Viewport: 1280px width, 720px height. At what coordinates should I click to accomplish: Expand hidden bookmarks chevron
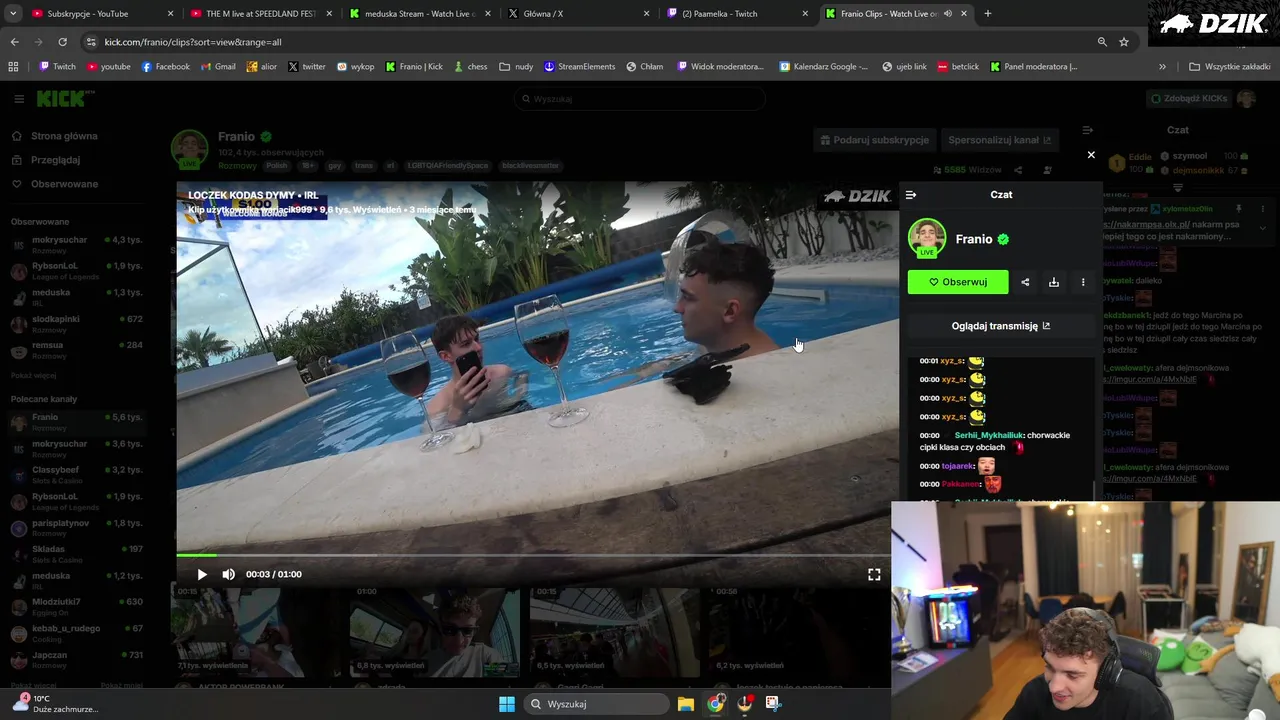point(1162,67)
